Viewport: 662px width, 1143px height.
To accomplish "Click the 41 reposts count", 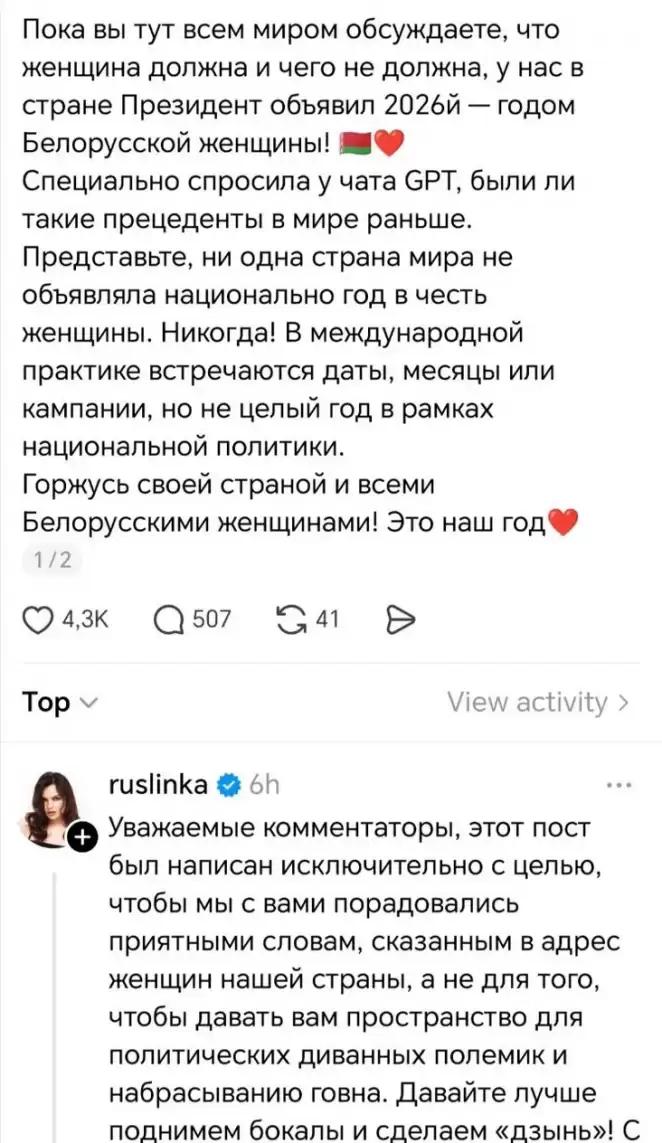I will (327, 620).
